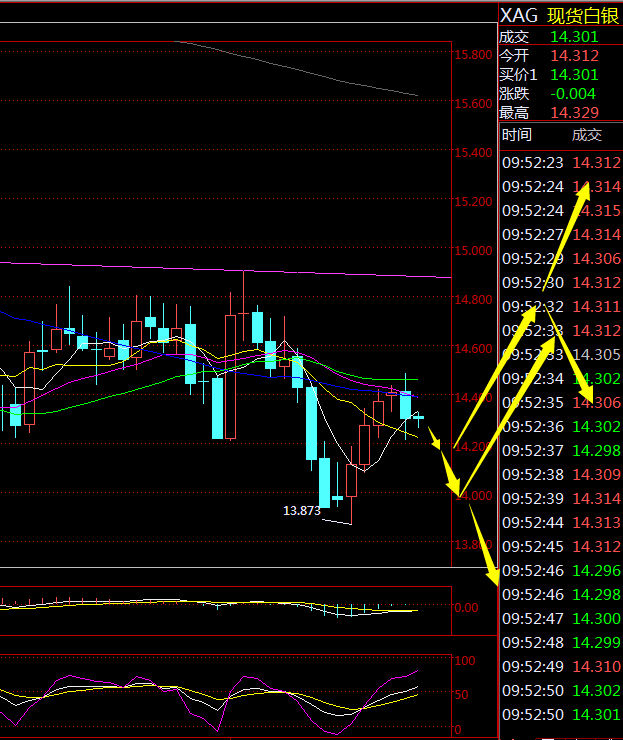This screenshot has width=623, height=740.
Task: Select the 今开 label in quote panel
Action: (514, 56)
